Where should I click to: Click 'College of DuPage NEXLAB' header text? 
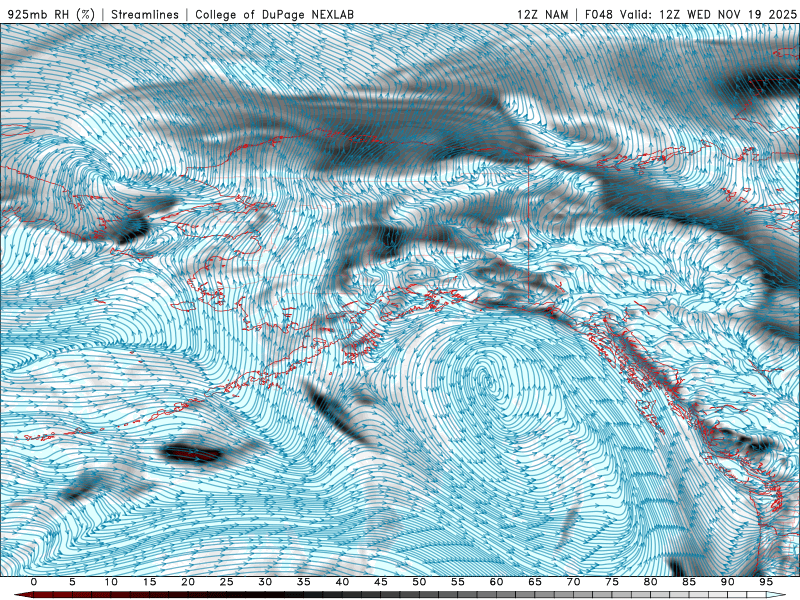(x=274, y=14)
